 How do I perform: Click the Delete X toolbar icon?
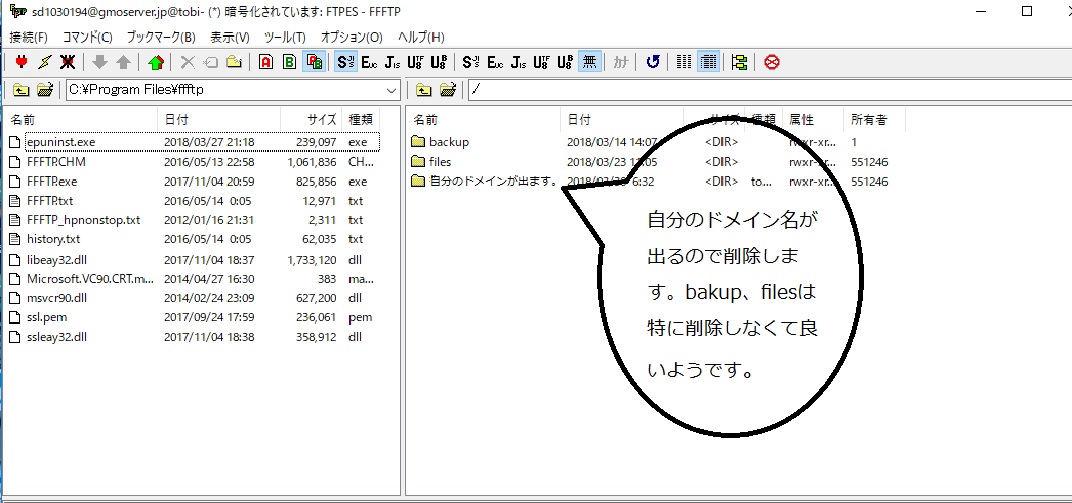187,62
